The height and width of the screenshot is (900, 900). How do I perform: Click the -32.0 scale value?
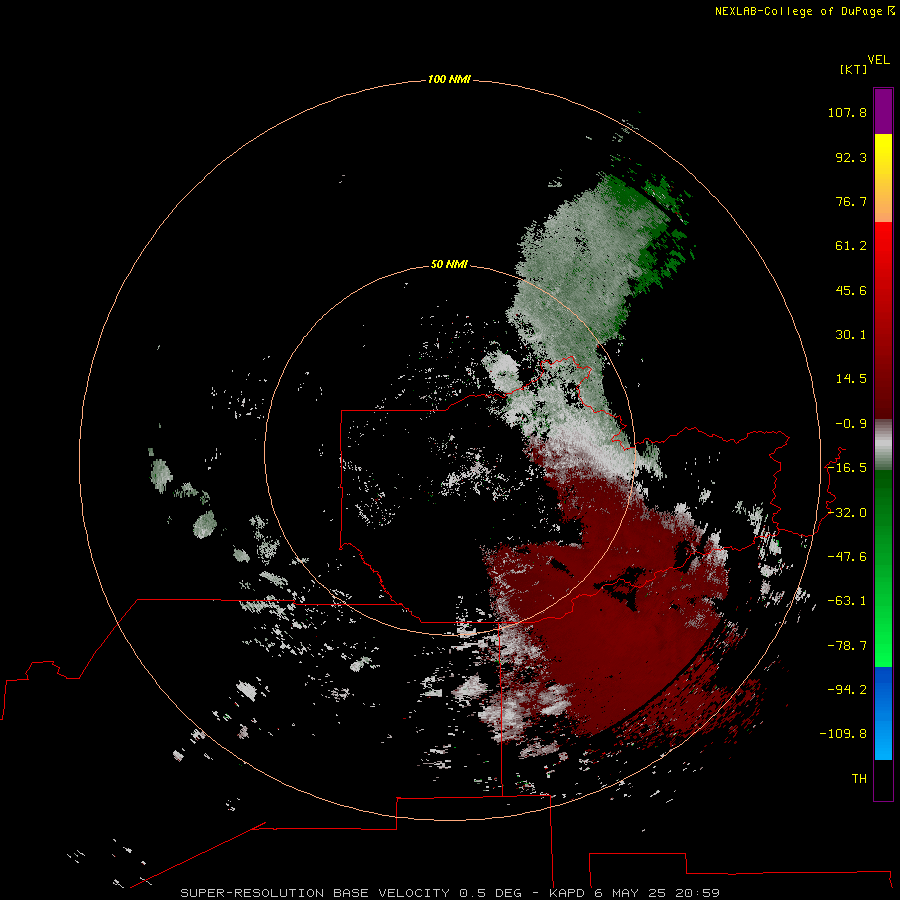(x=847, y=513)
